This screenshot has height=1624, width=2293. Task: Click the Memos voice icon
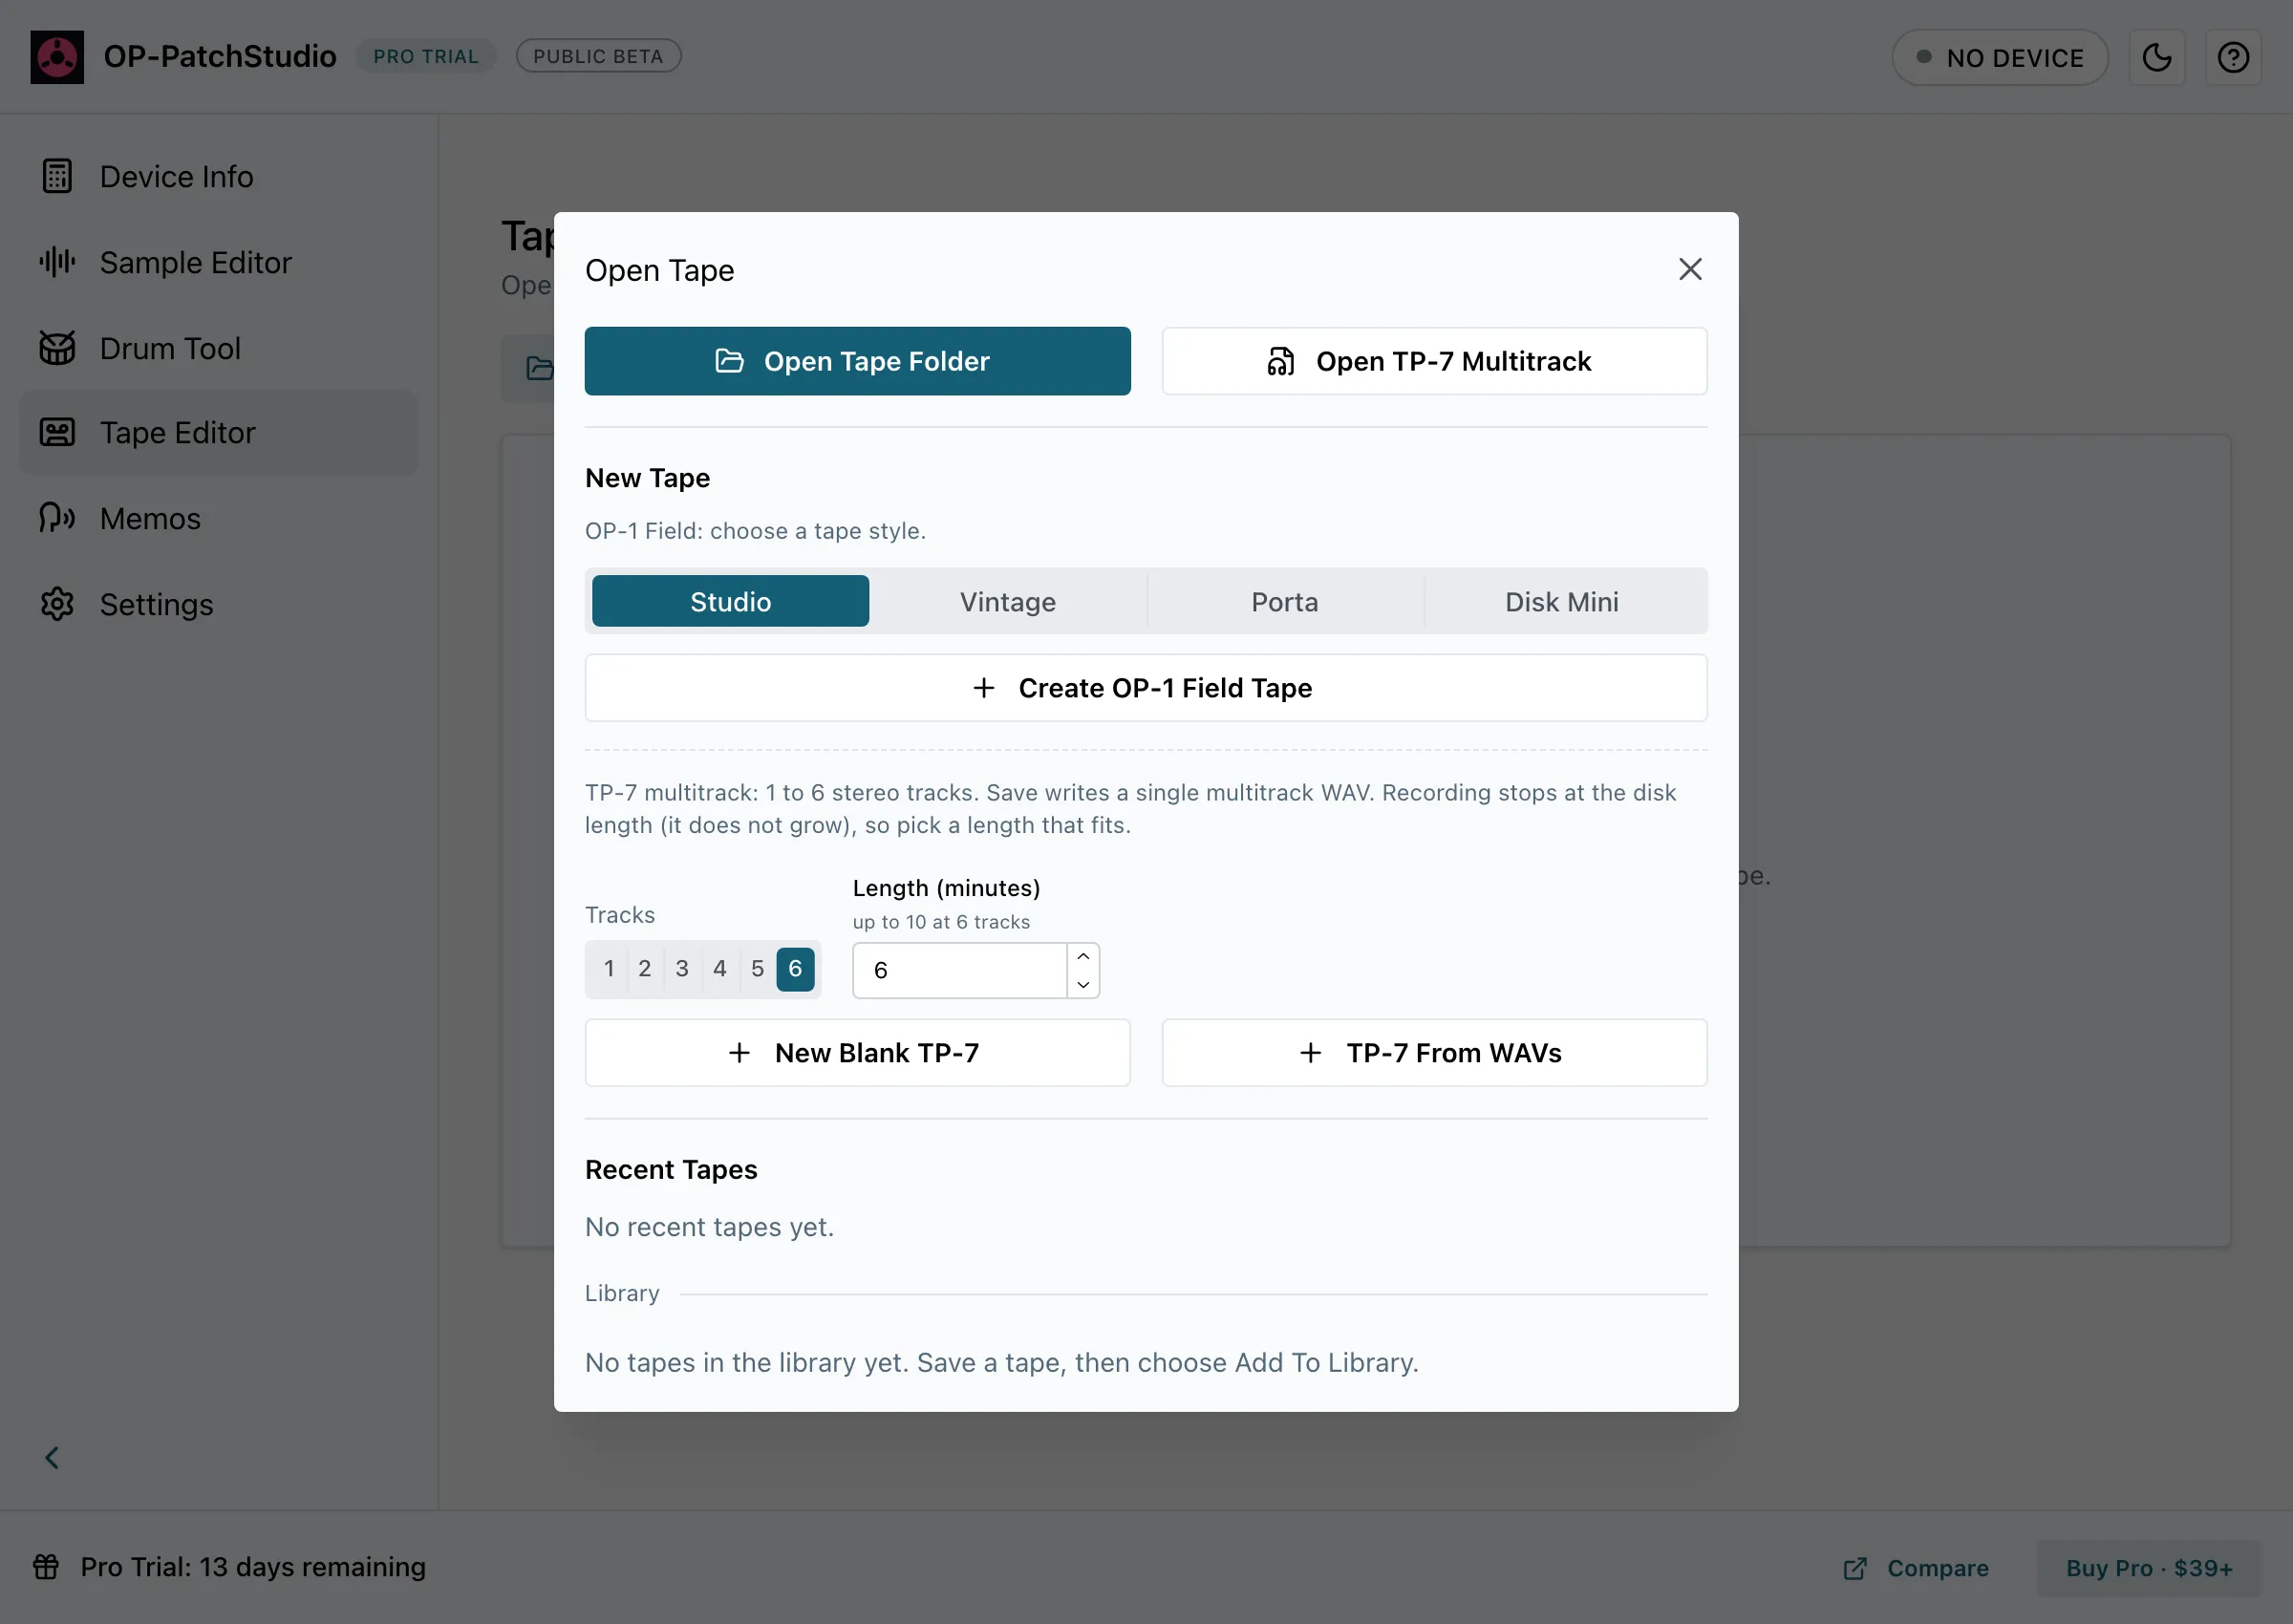coord(57,518)
